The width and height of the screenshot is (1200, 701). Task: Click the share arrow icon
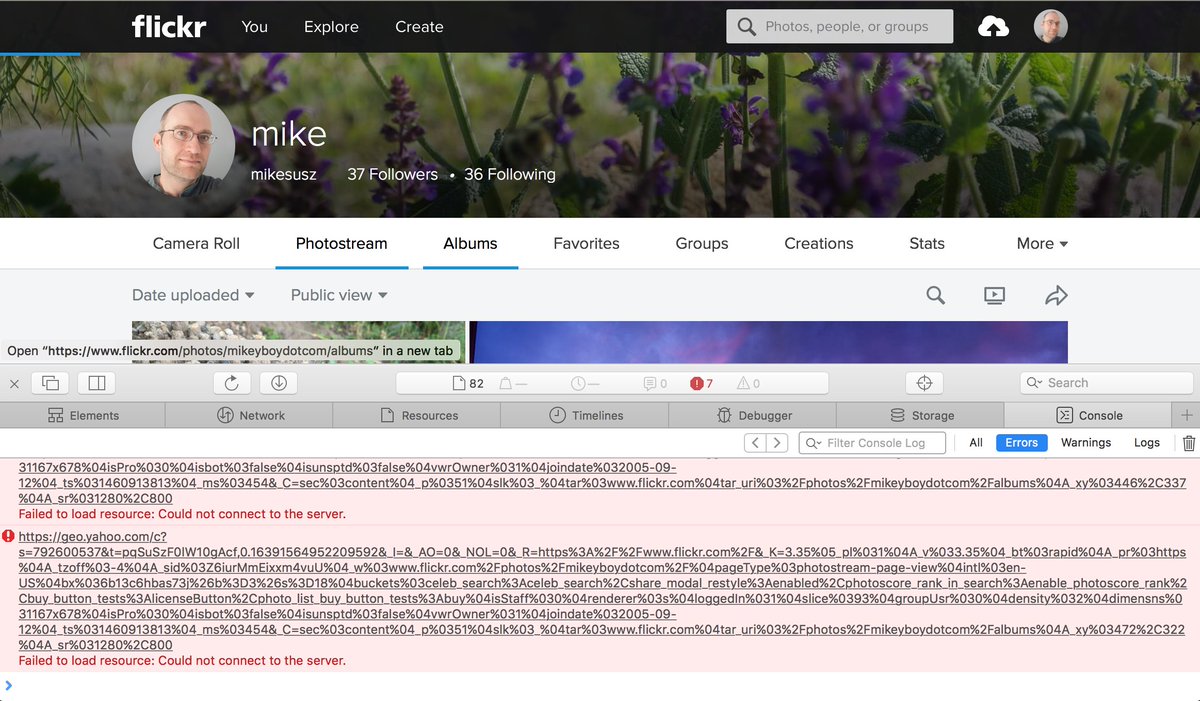click(x=1056, y=295)
